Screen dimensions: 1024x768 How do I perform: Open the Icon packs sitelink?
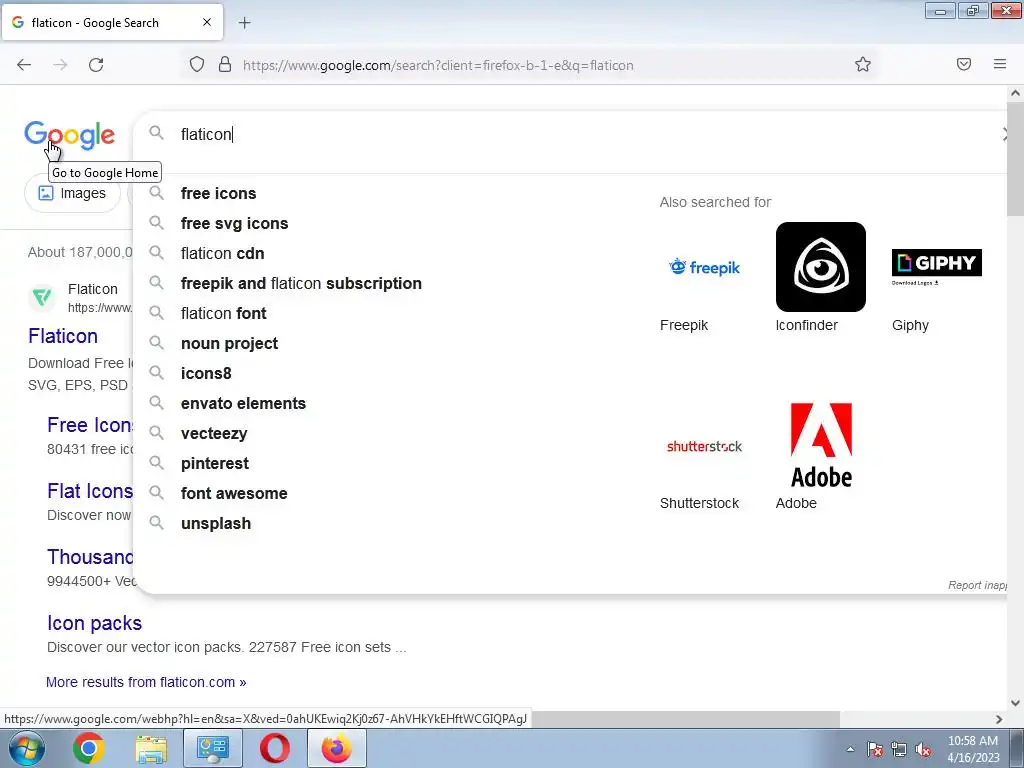[95, 623]
